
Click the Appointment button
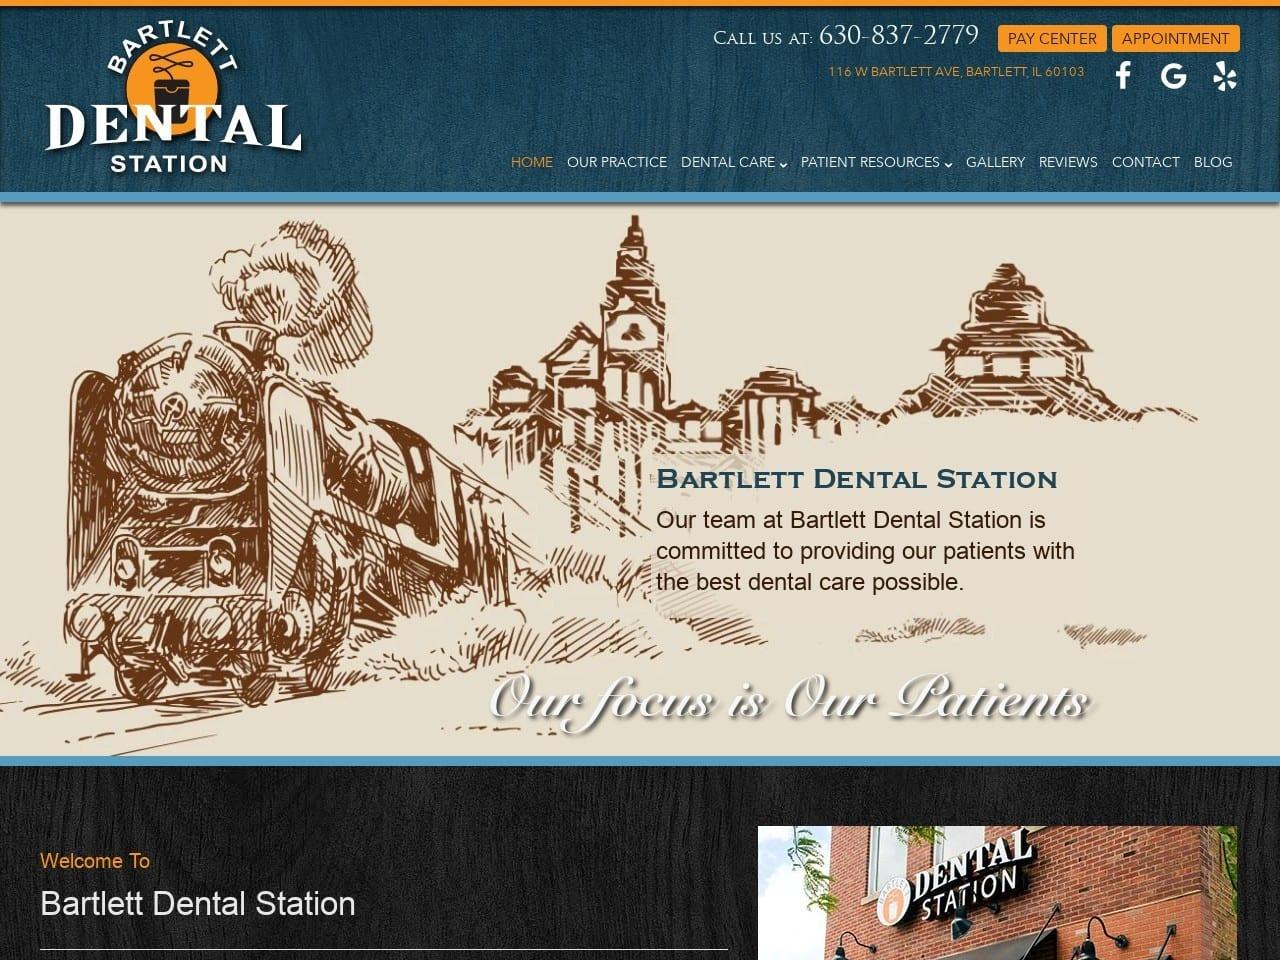point(1175,38)
